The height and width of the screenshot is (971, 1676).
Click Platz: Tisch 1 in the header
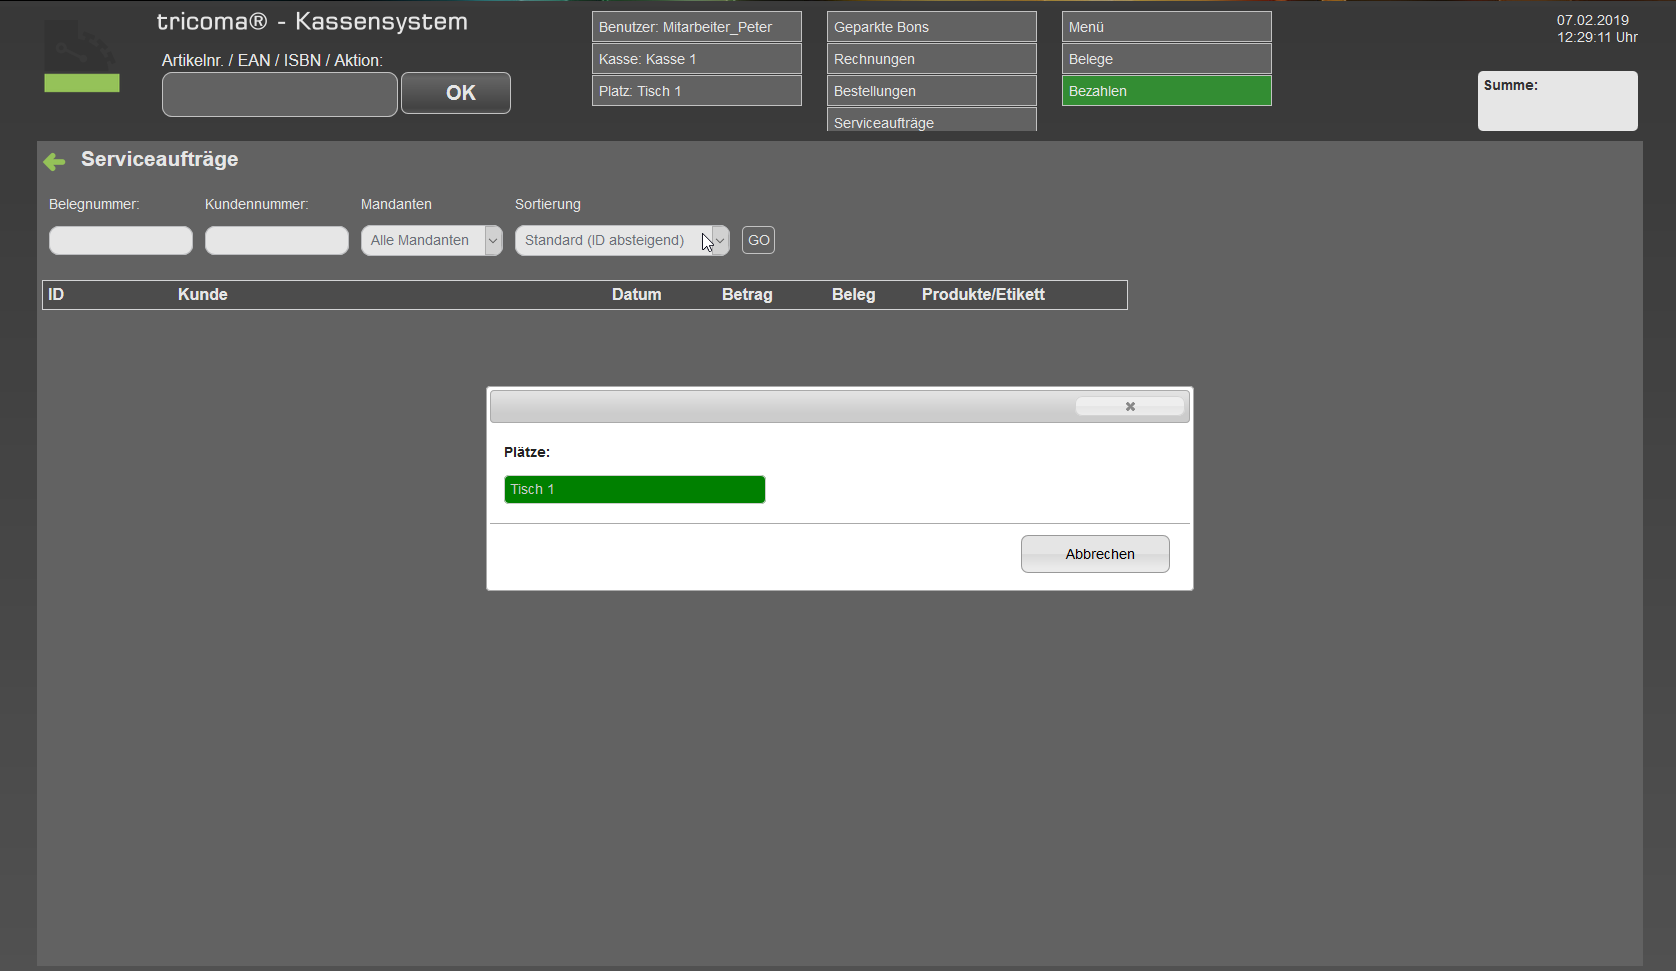point(697,91)
